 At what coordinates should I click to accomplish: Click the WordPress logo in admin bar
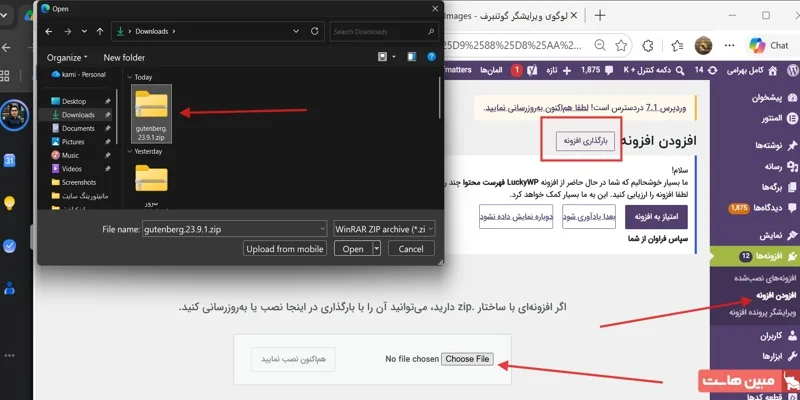point(792,70)
